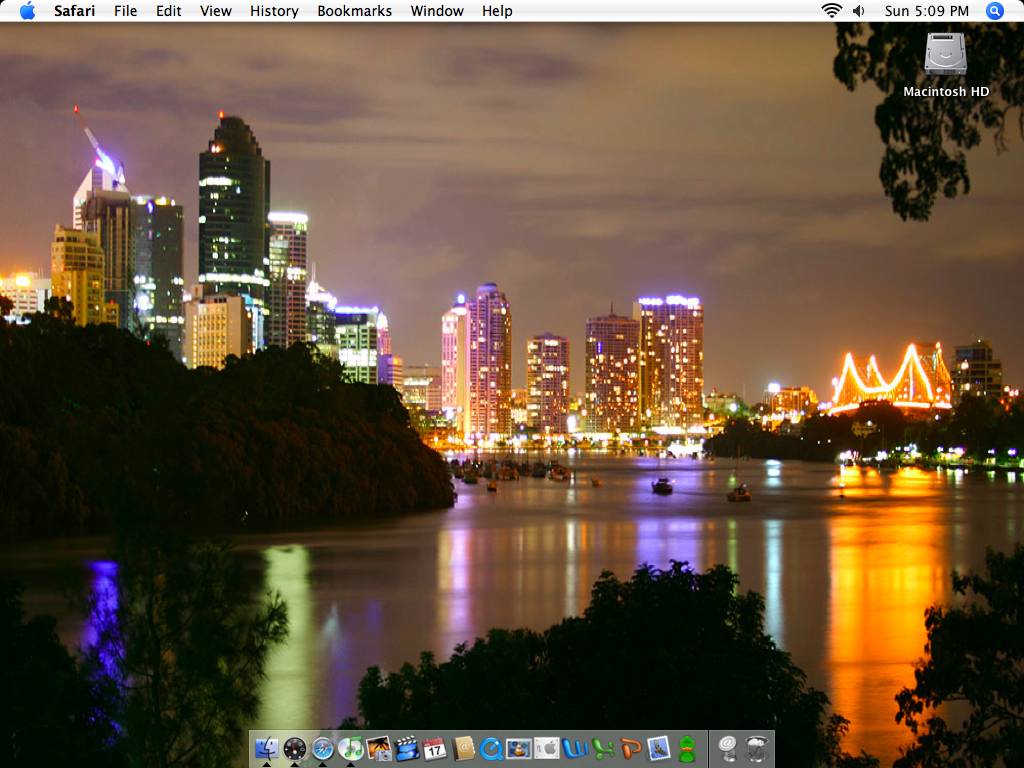1024x768 pixels.
Task: Open the History menu
Action: click(x=274, y=11)
